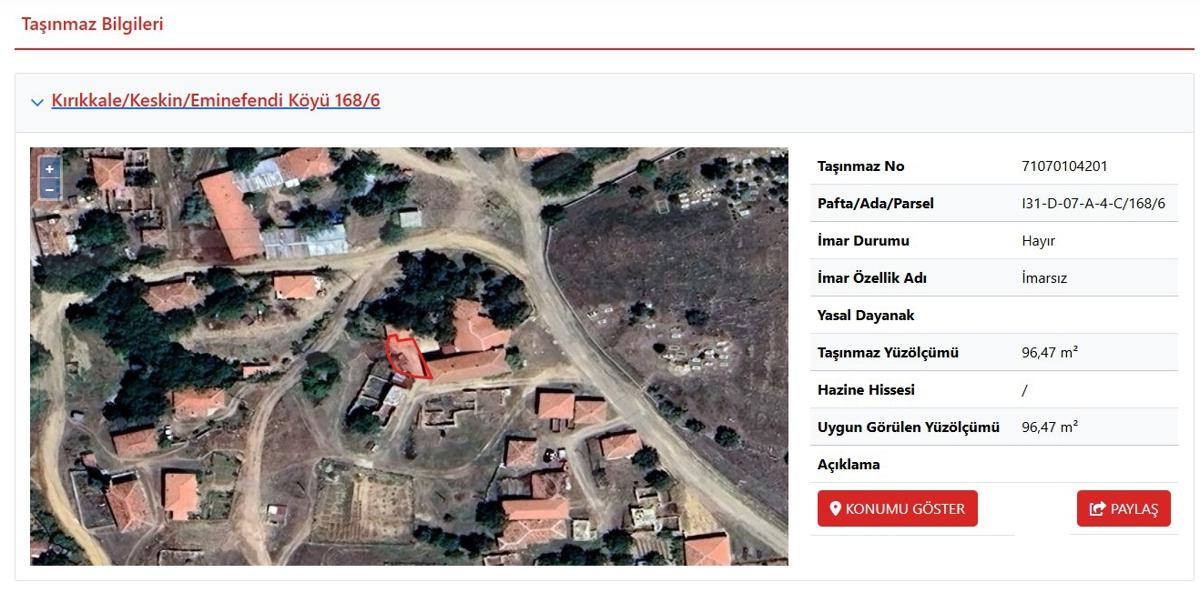This screenshot has width=1200, height=593.
Task: Click the Açıklama row label
Action: pos(849,465)
